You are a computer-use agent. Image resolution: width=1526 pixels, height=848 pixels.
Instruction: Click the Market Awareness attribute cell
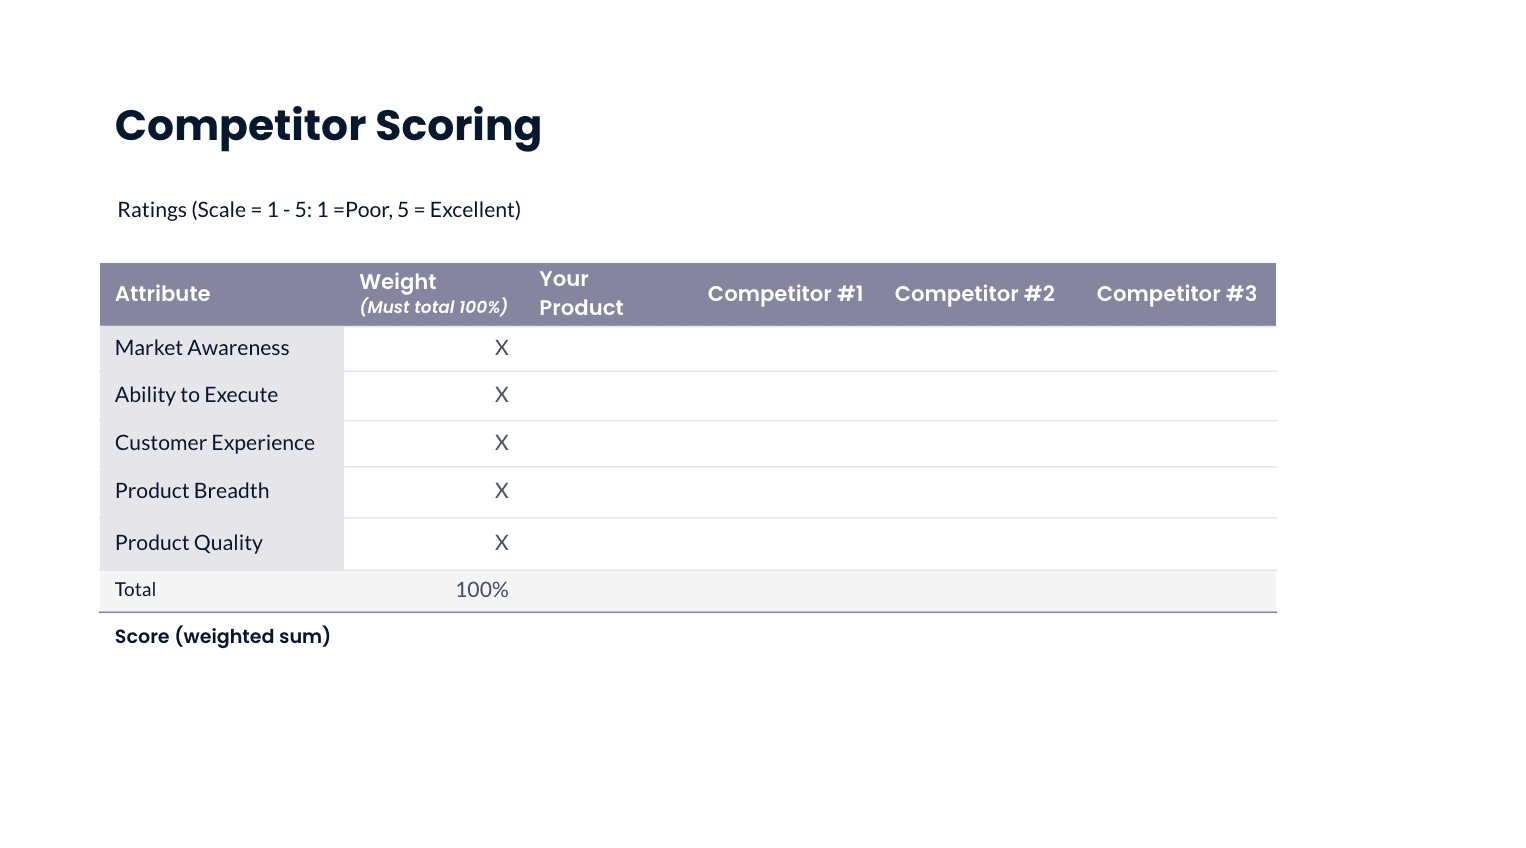click(x=202, y=348)
